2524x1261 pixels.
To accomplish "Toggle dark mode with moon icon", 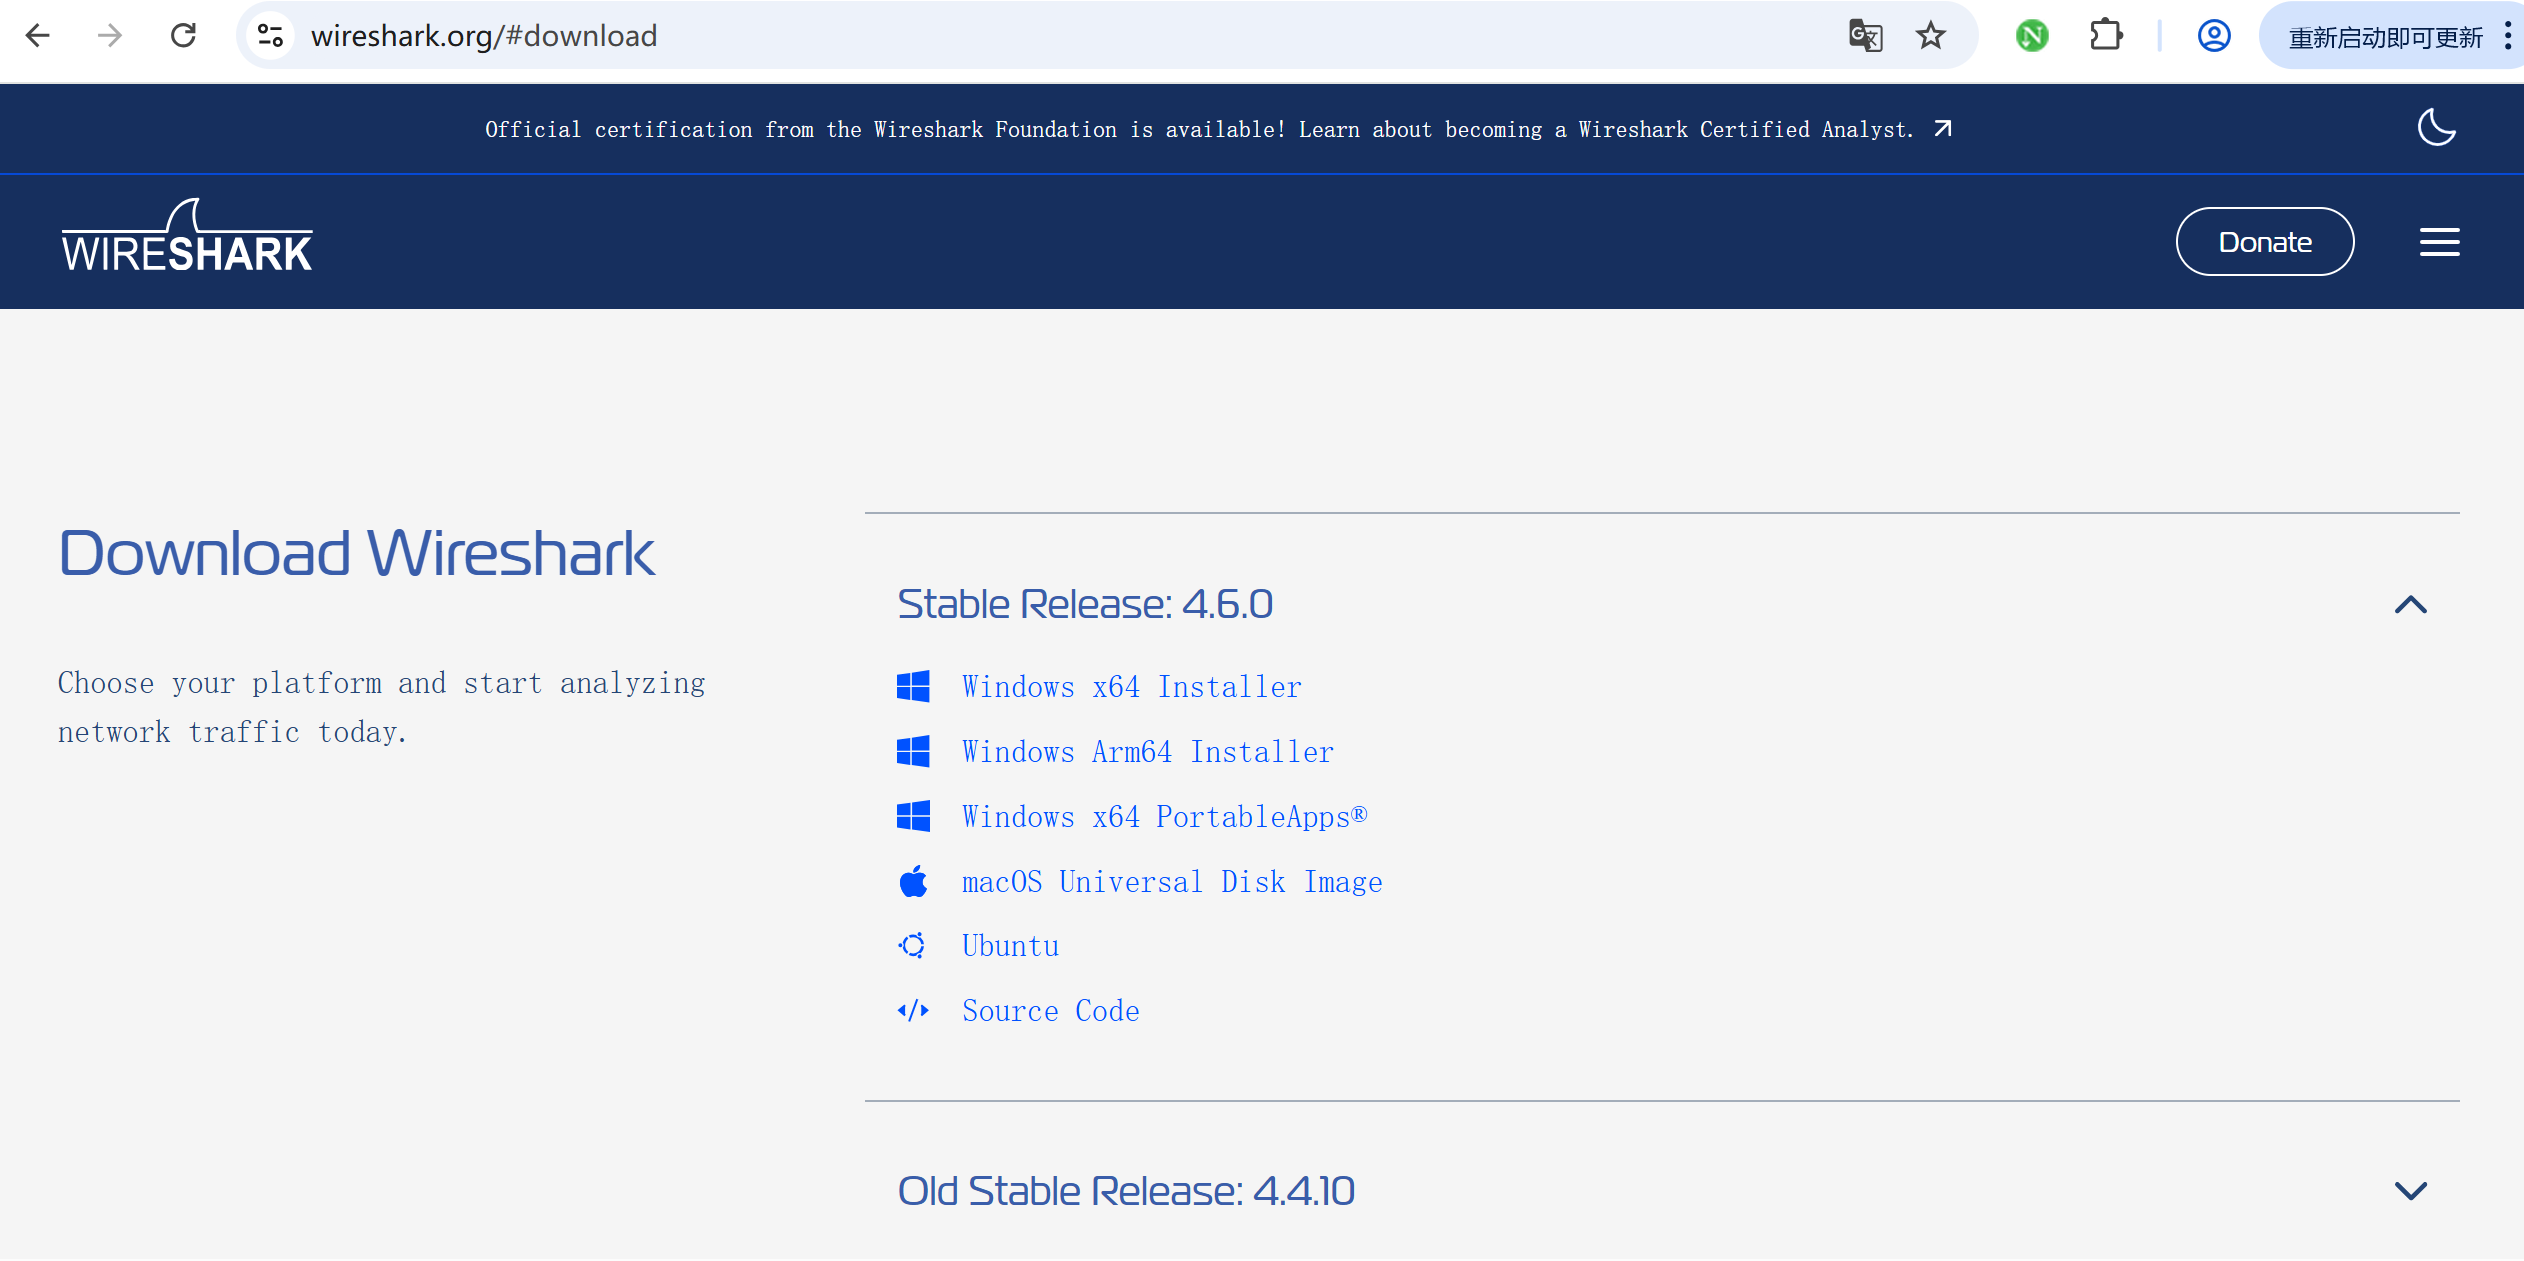I will coord(2436,128).
